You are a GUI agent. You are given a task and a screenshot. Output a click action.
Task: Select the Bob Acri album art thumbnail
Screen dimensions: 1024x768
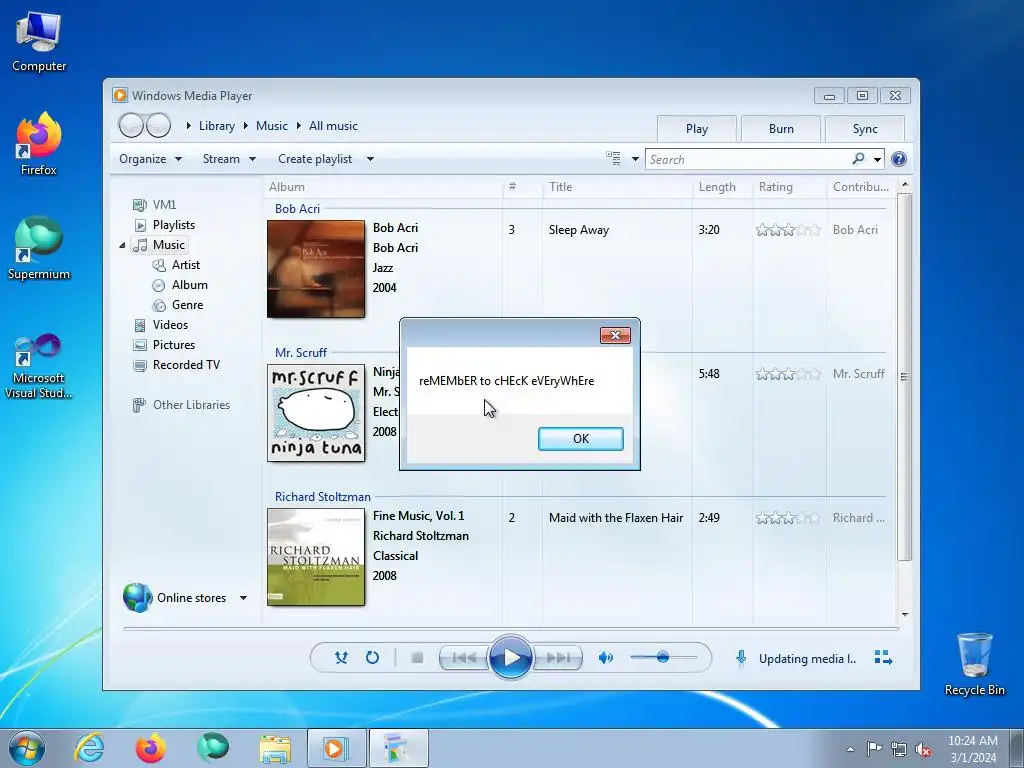[x=316, y=269]
